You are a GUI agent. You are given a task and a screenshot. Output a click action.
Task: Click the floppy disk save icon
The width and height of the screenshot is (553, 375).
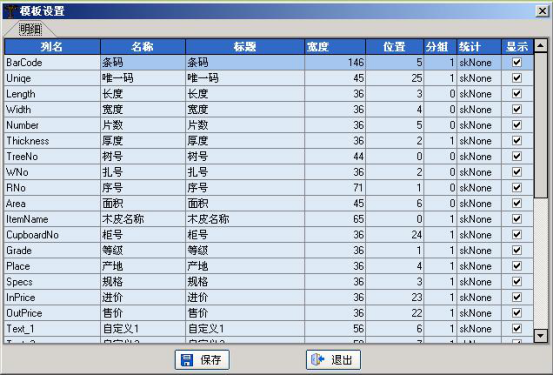click(187, 360)
